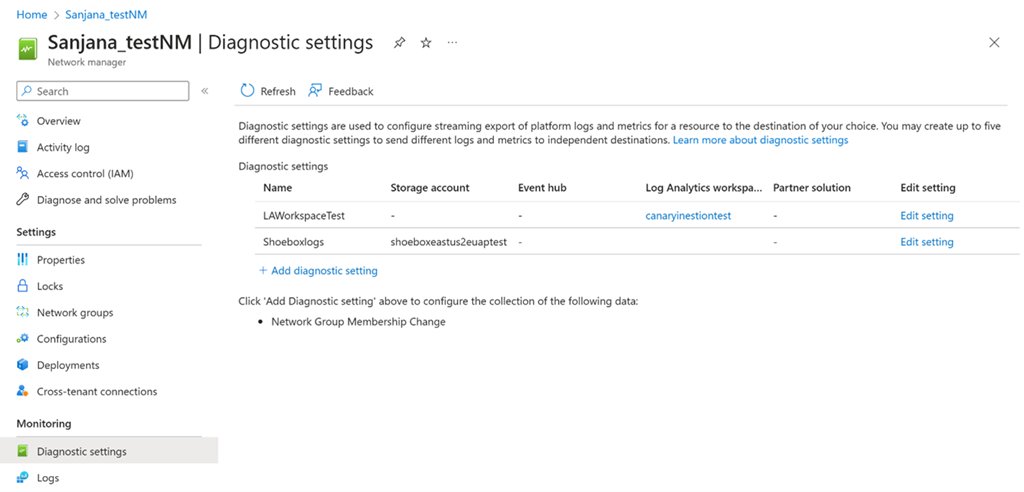Open Locks menu label
The height and width of the screenshot is (492, 1024).
click(50, 286)
